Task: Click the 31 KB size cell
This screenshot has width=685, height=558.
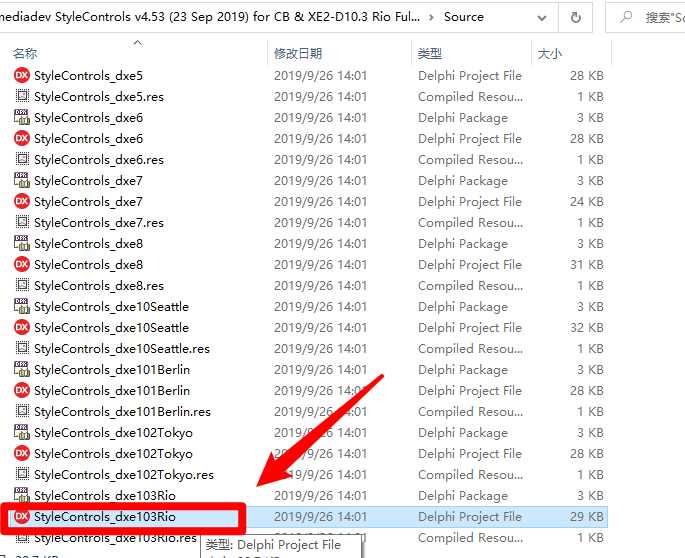Action: 586,264
